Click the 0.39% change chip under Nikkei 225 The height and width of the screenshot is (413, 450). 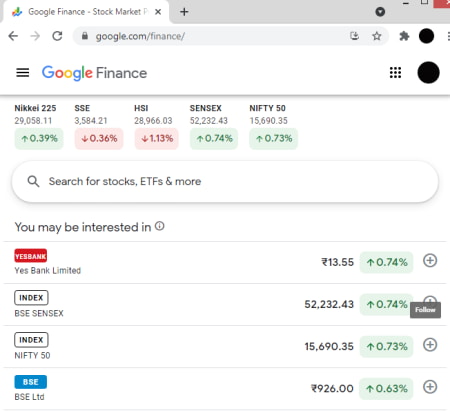pyautogui.click(x=39, y=138)
